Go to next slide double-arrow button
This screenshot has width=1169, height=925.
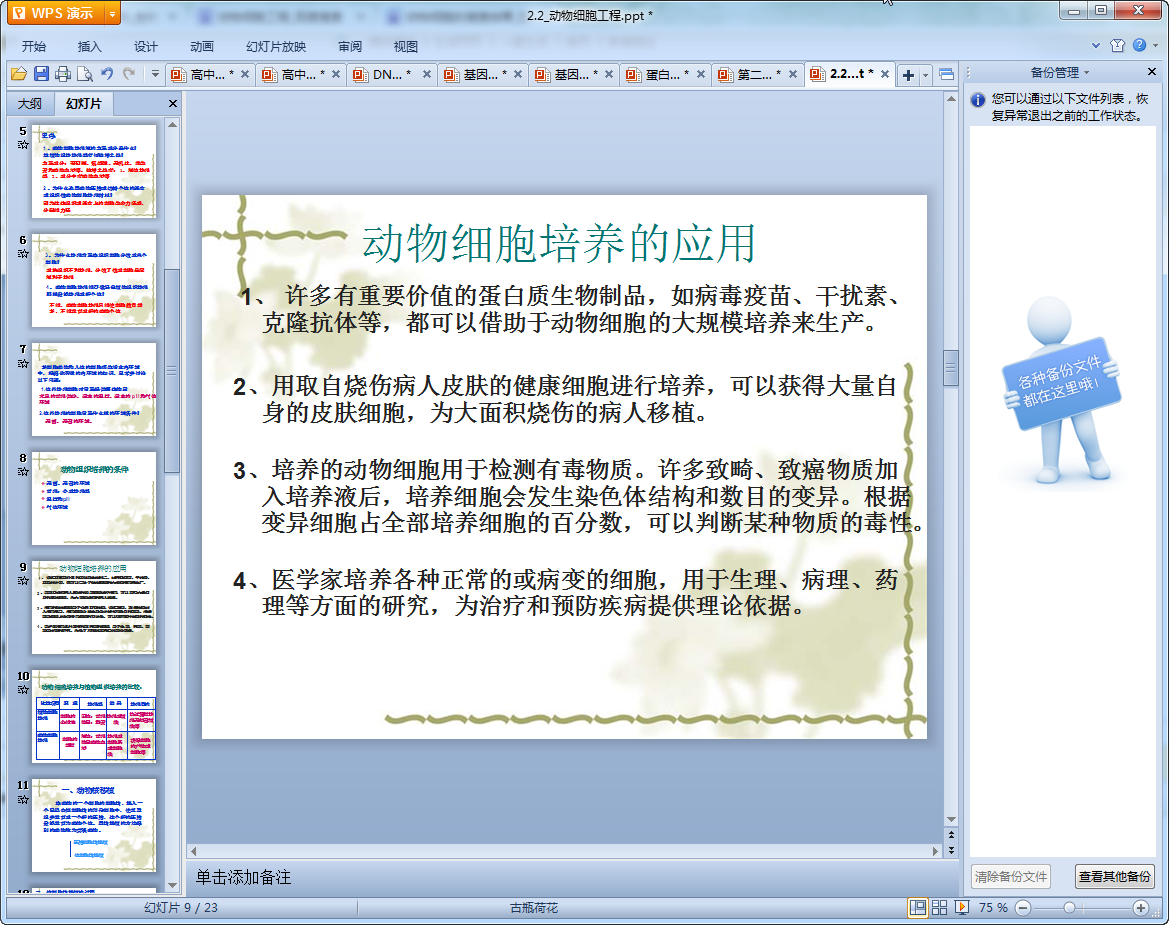(x=951, y=850)
